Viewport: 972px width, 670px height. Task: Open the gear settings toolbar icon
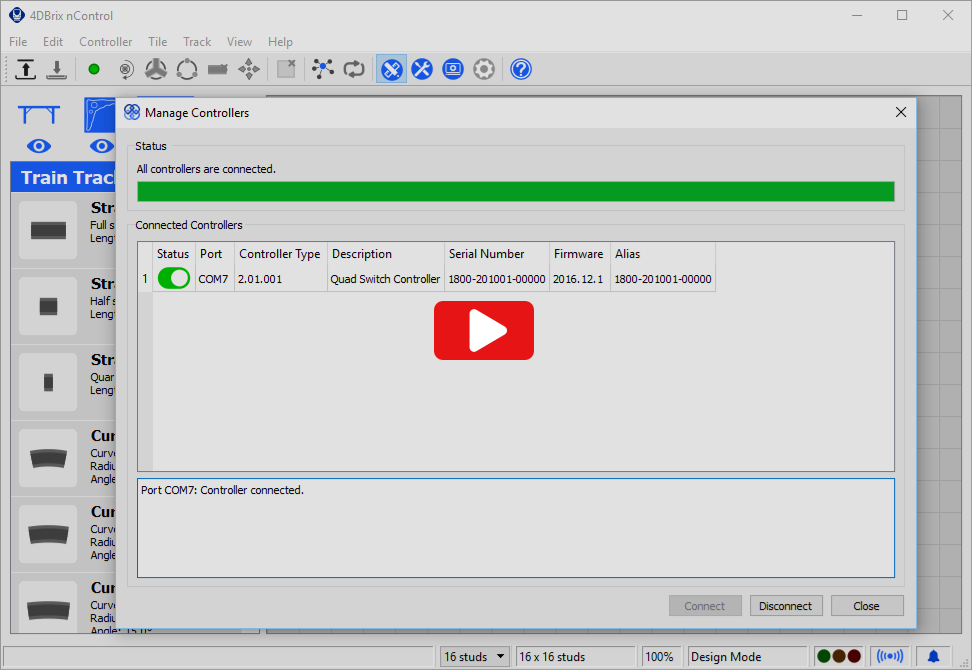point(484,69)
